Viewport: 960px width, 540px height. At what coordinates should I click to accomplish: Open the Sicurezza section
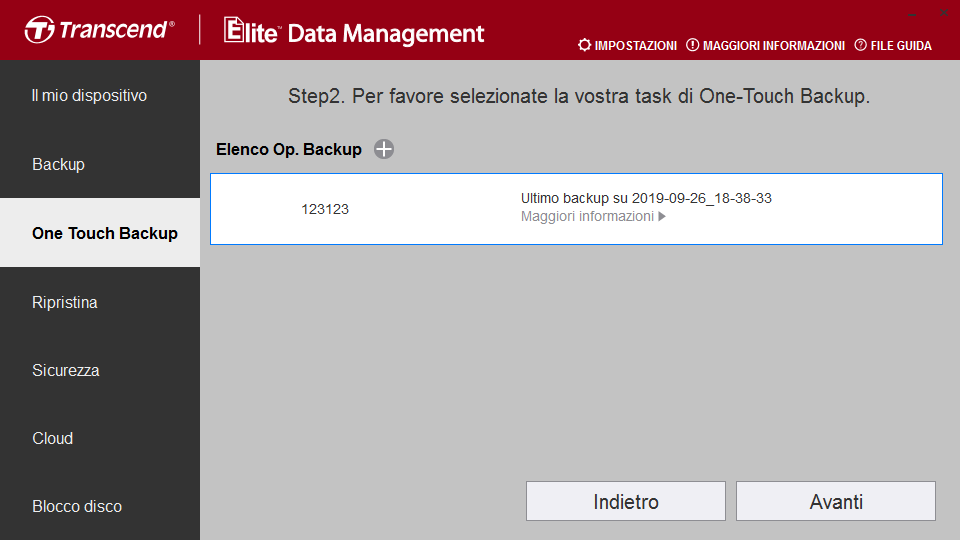coord(100,370)
